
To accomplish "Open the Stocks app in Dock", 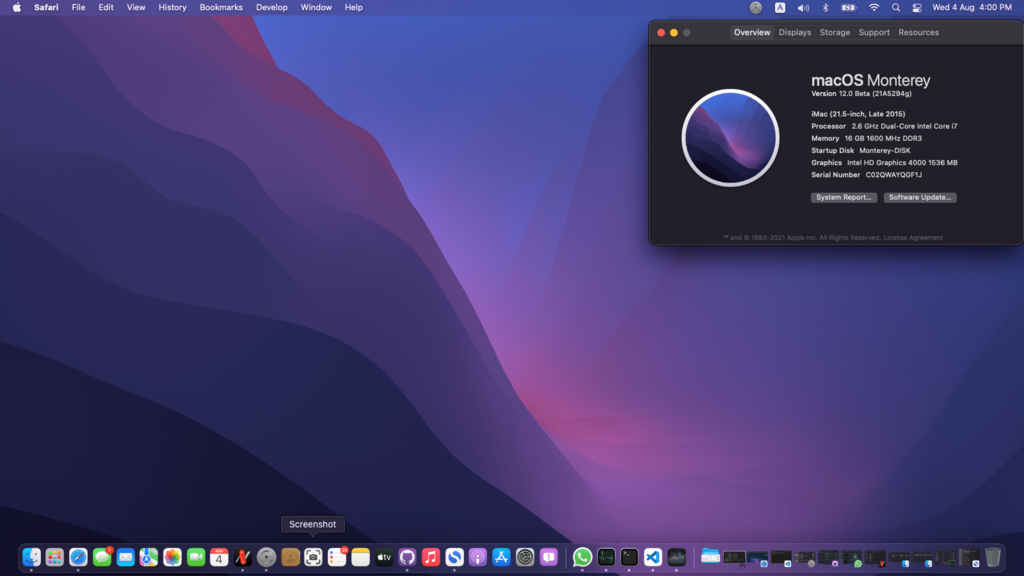I will [x=677, y=557].
